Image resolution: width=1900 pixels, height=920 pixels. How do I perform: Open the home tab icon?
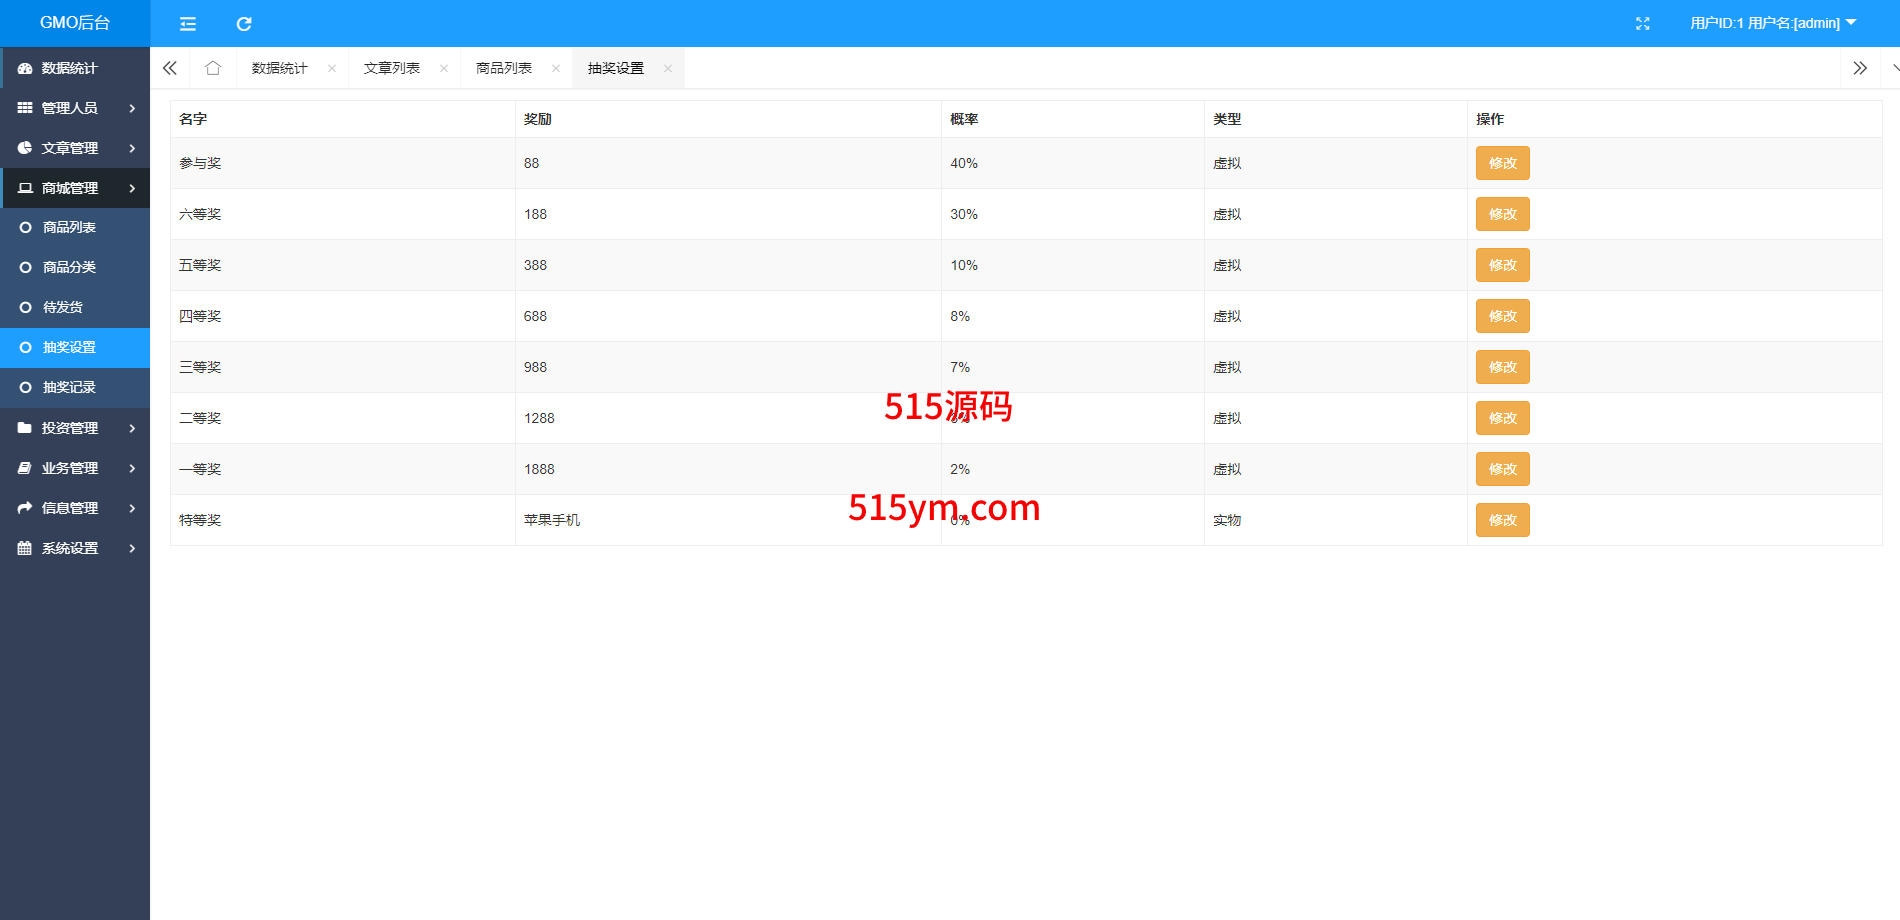click(213, 68)
